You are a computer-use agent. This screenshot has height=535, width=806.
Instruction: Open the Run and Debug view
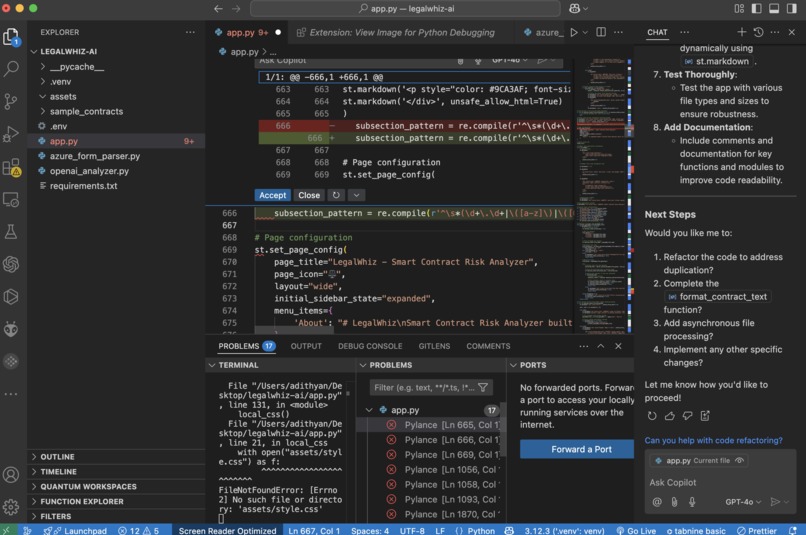pyautogui.click(x=11, y=134)
